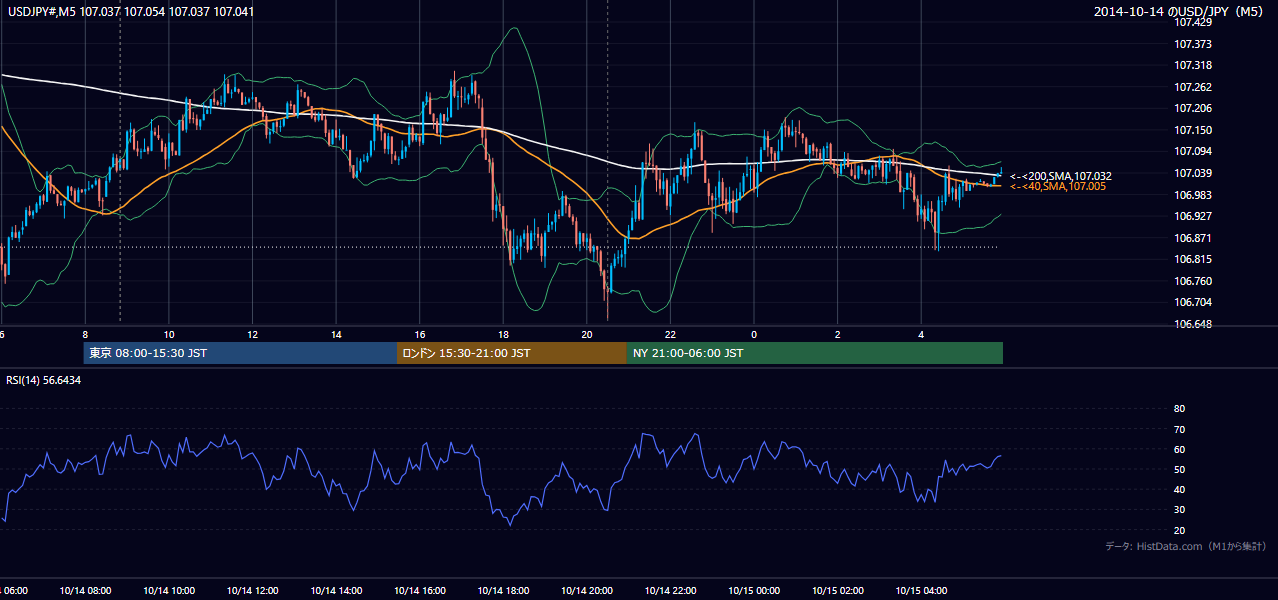This screenshot has width=1278, height=600.
Task: Click the 10/15 02:00 time axis label
Action: 837,590
